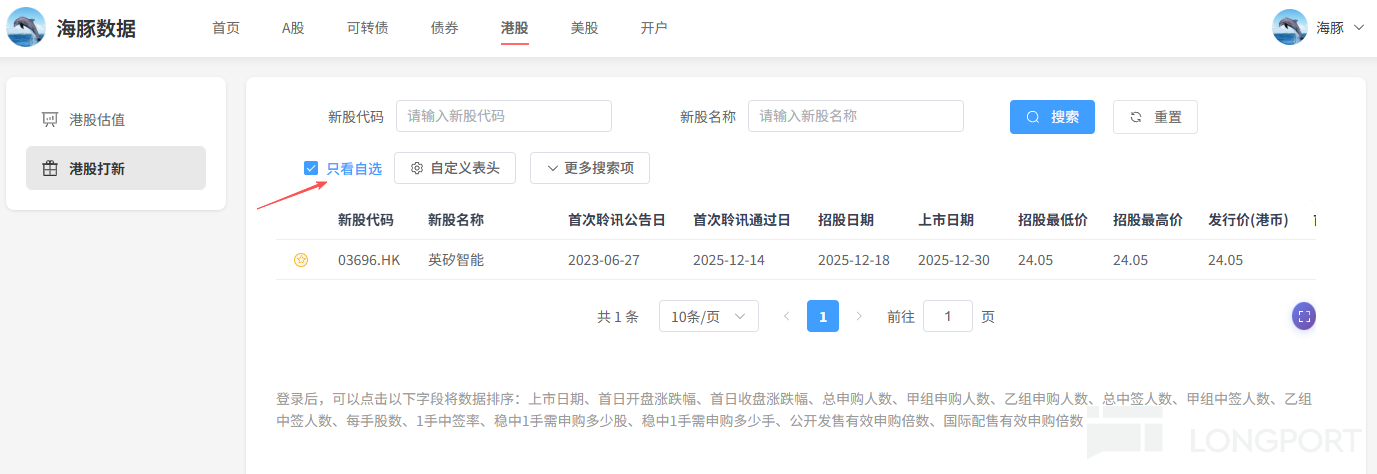Viewport: 1377px width, 474px height.
Task: Click the 发行价(港币) column header
Action: [x=1248, y=220]
